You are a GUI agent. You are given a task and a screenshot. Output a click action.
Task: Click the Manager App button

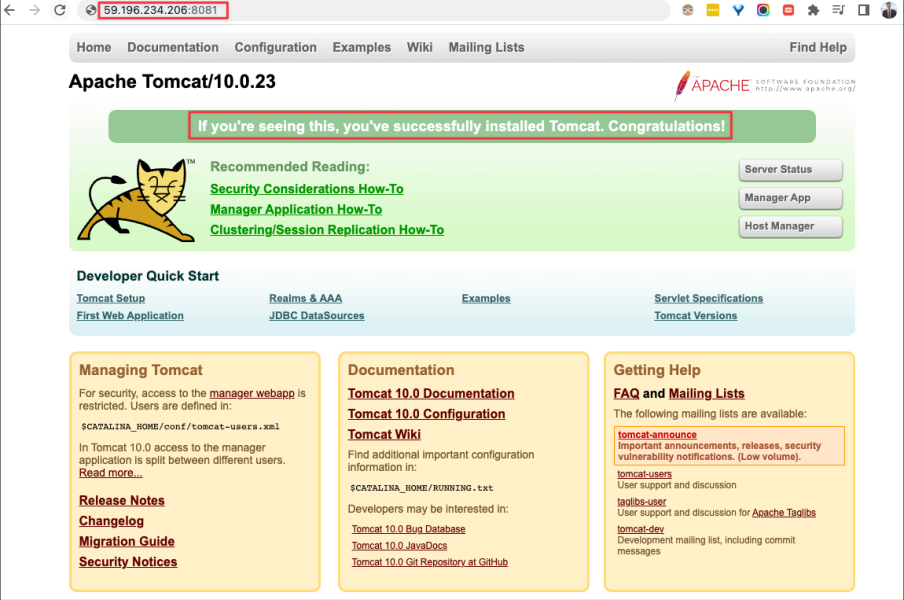pyautogui.click(x=790, y=198)
